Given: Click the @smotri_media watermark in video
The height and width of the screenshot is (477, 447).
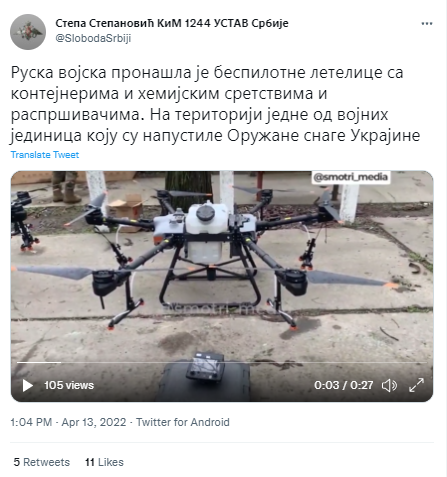Looking at the screenshot, I should (351, 177).
